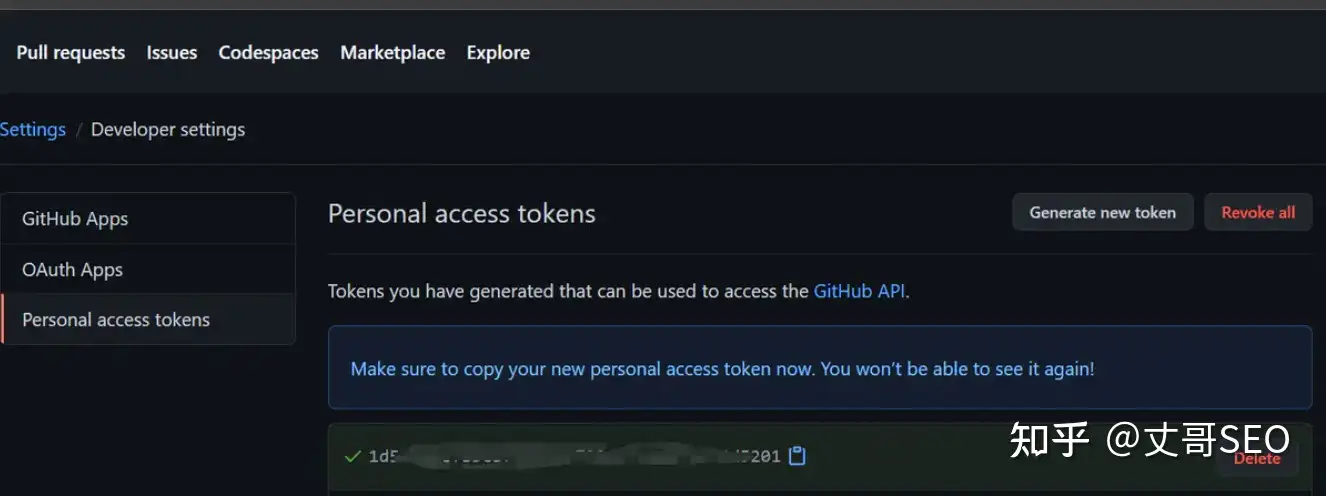Return to Settings via breadcrumb link
The width and height of the screenshot is (1326, 496).
33,130
